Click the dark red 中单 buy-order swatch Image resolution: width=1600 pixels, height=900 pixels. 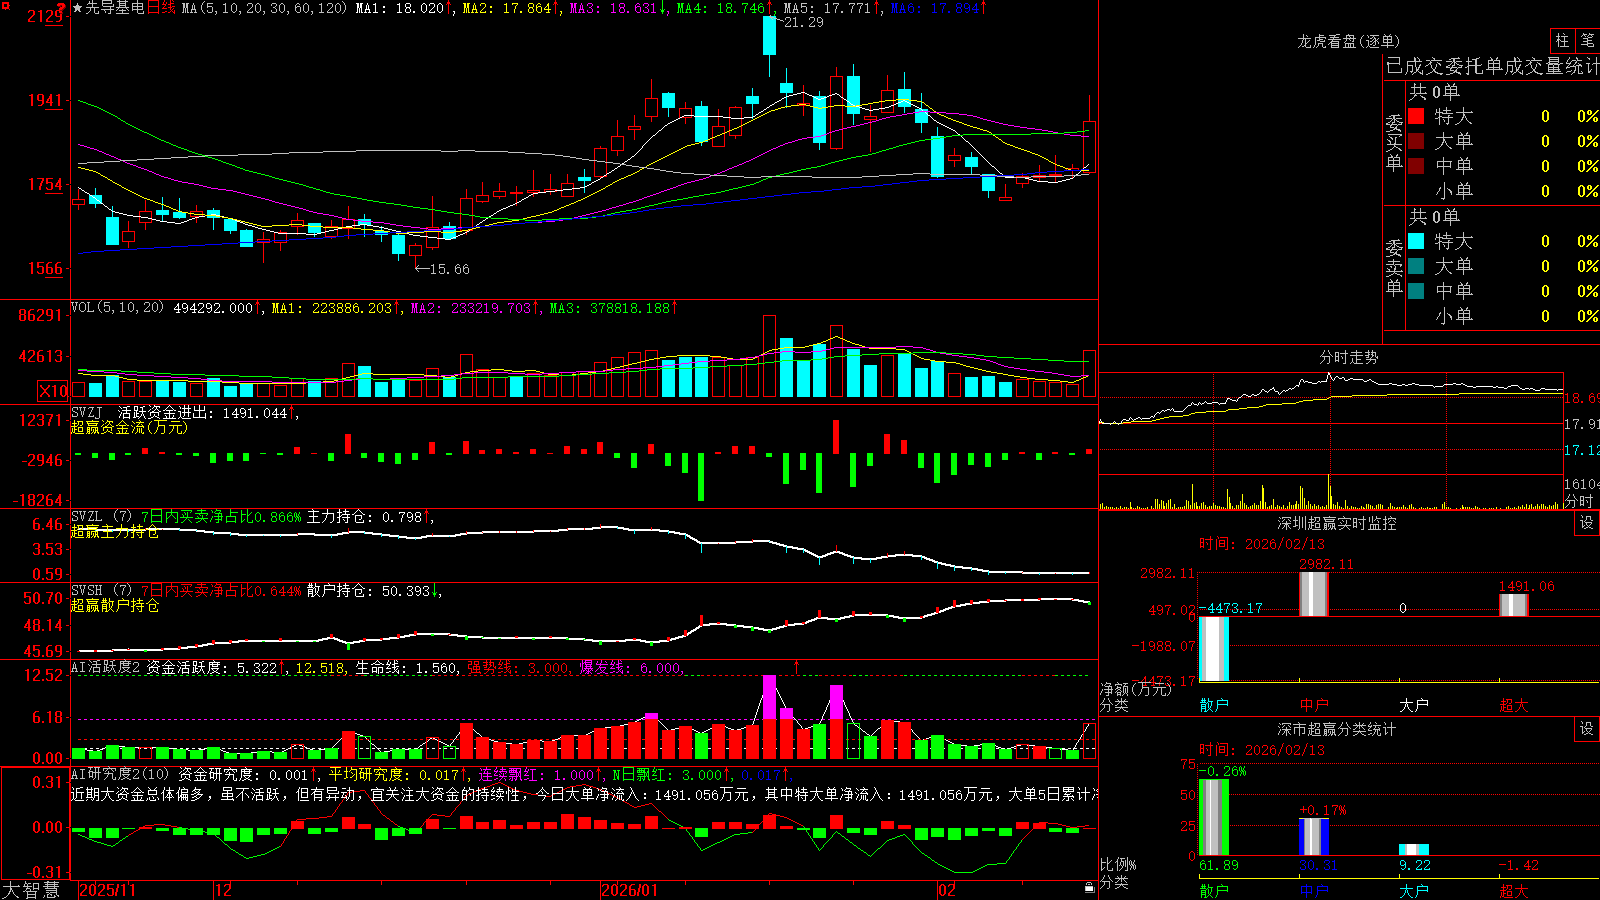click(x=1416, y=166)
